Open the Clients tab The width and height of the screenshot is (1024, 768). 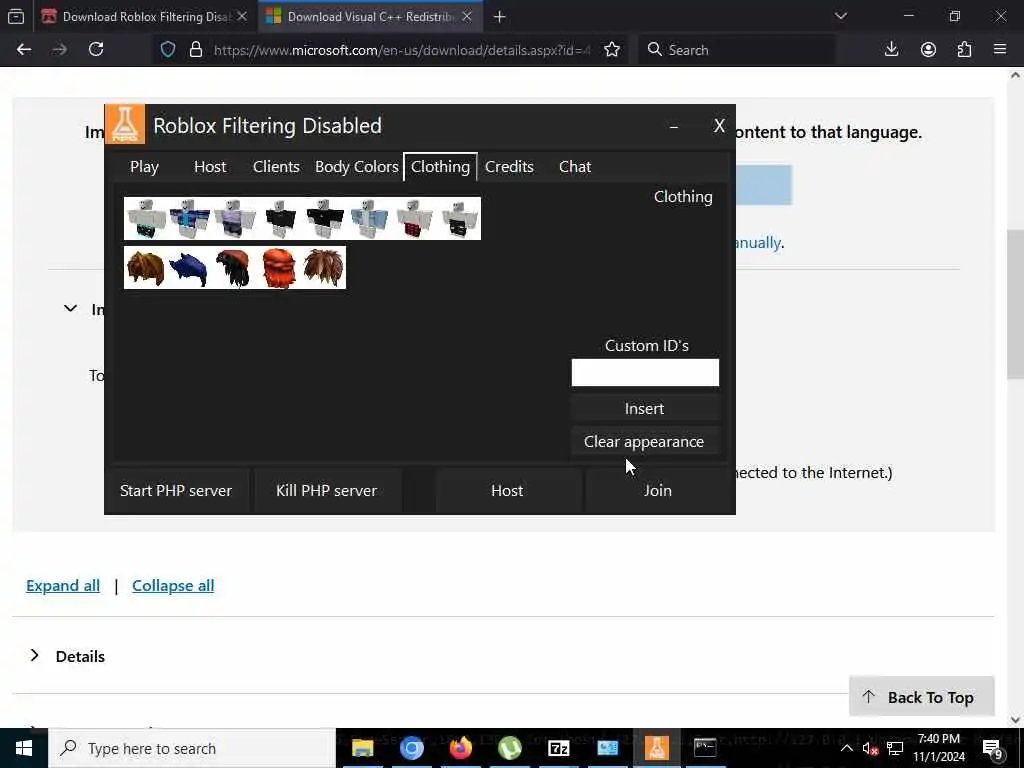tap(276, 167)
